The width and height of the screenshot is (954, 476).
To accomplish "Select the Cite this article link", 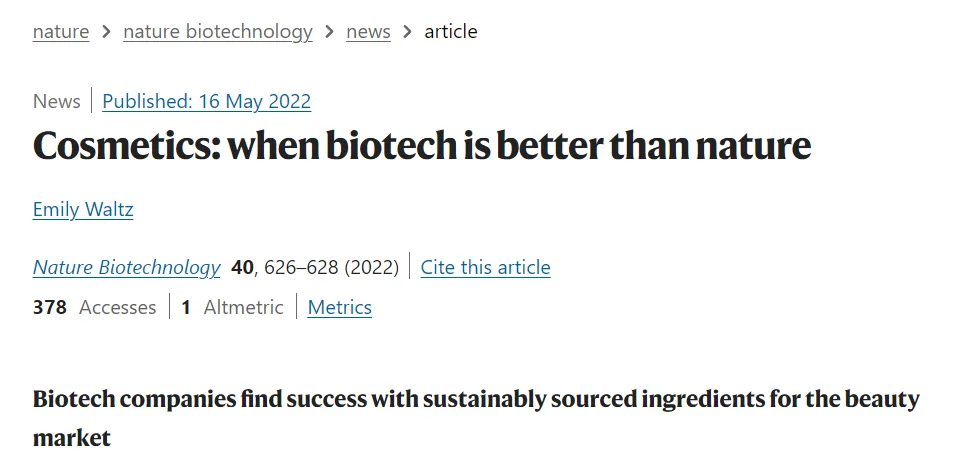I will 485,267.
